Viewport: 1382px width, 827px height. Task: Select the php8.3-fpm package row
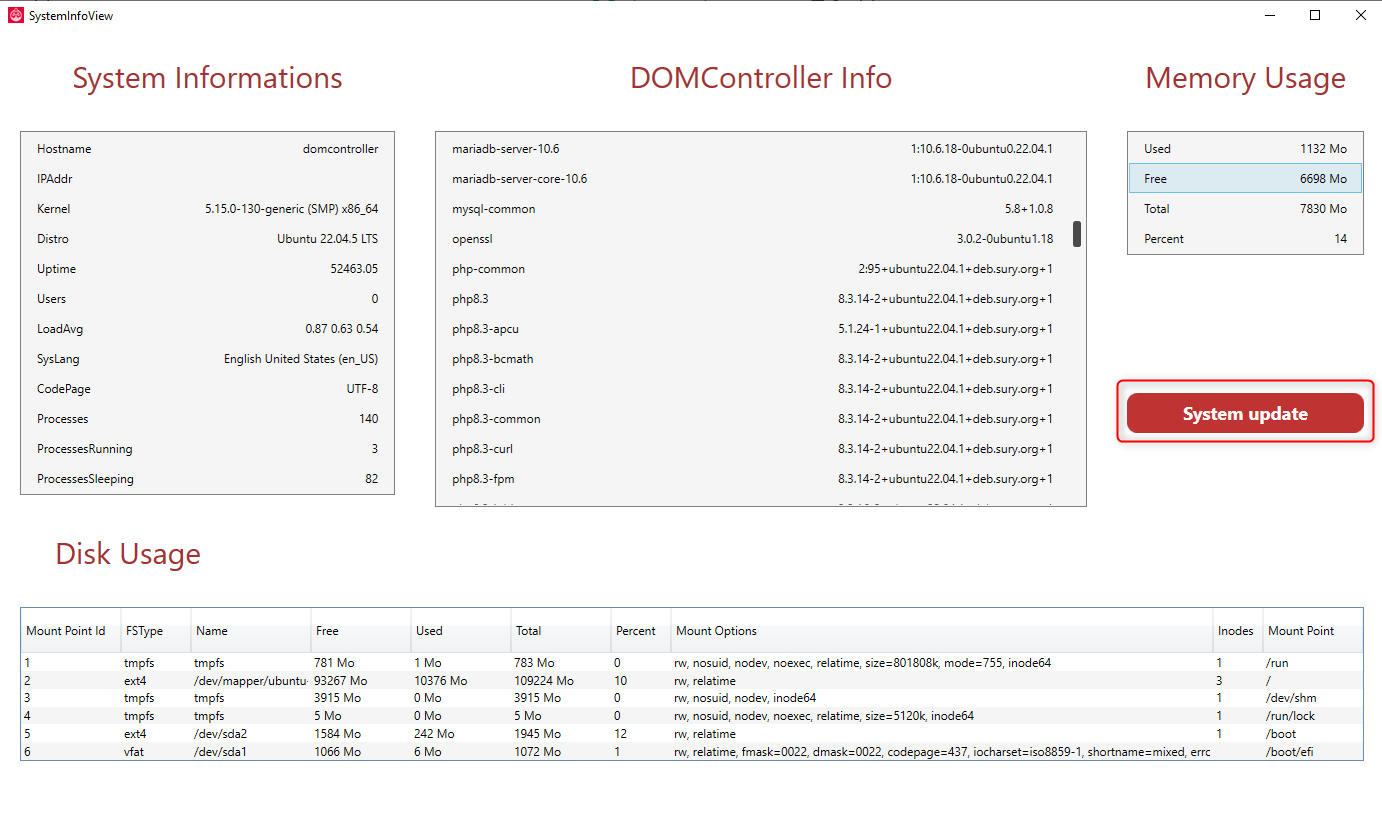click(x=752, y=479)
